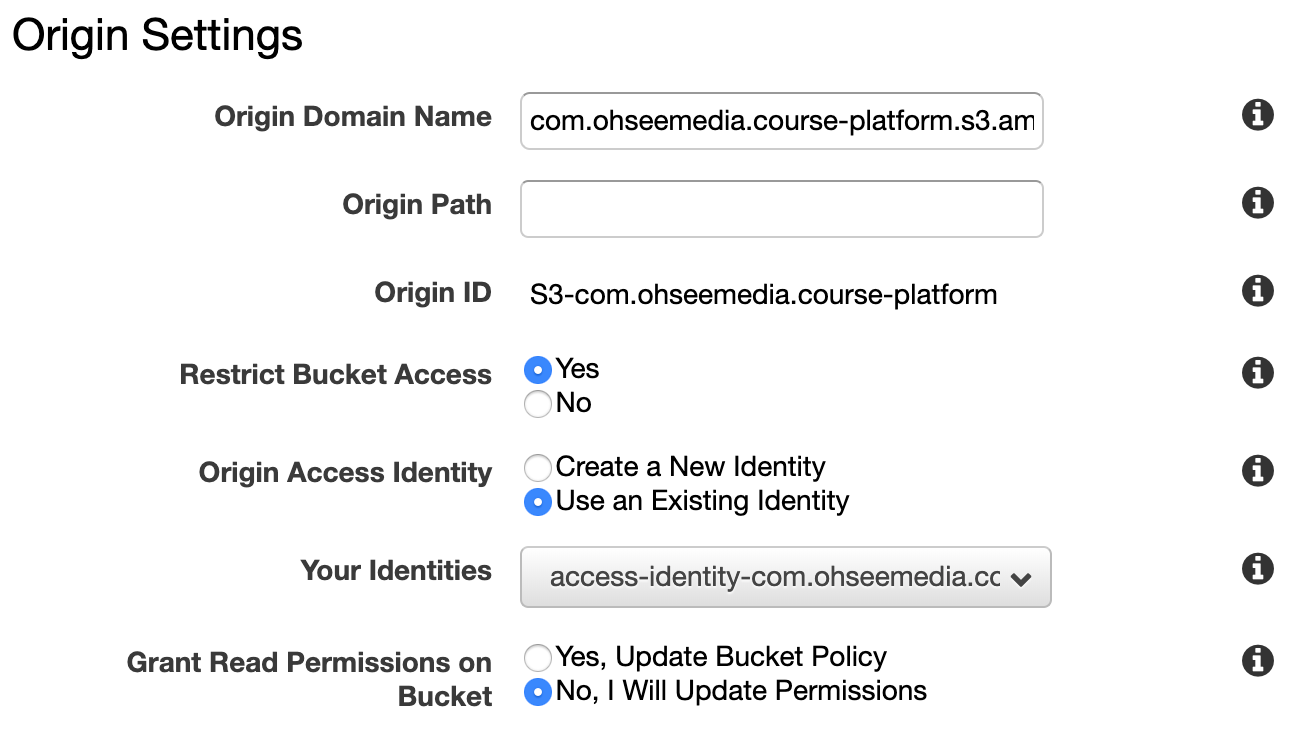Open help info beside Your Identities
Screen dimensions: 1298x736
pos(1257,569)
